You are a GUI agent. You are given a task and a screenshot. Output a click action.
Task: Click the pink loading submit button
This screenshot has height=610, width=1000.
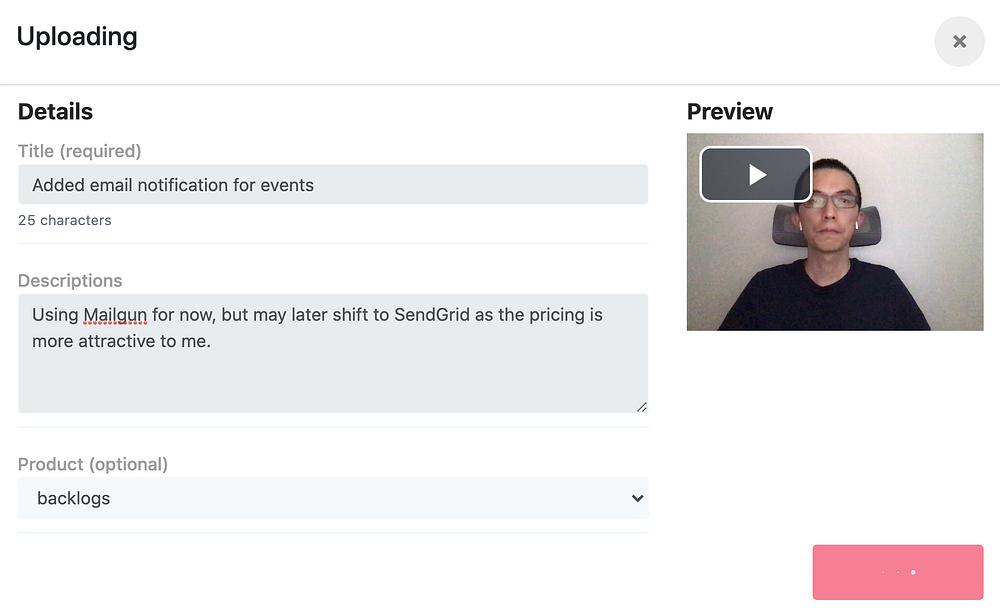coord(897,572)
